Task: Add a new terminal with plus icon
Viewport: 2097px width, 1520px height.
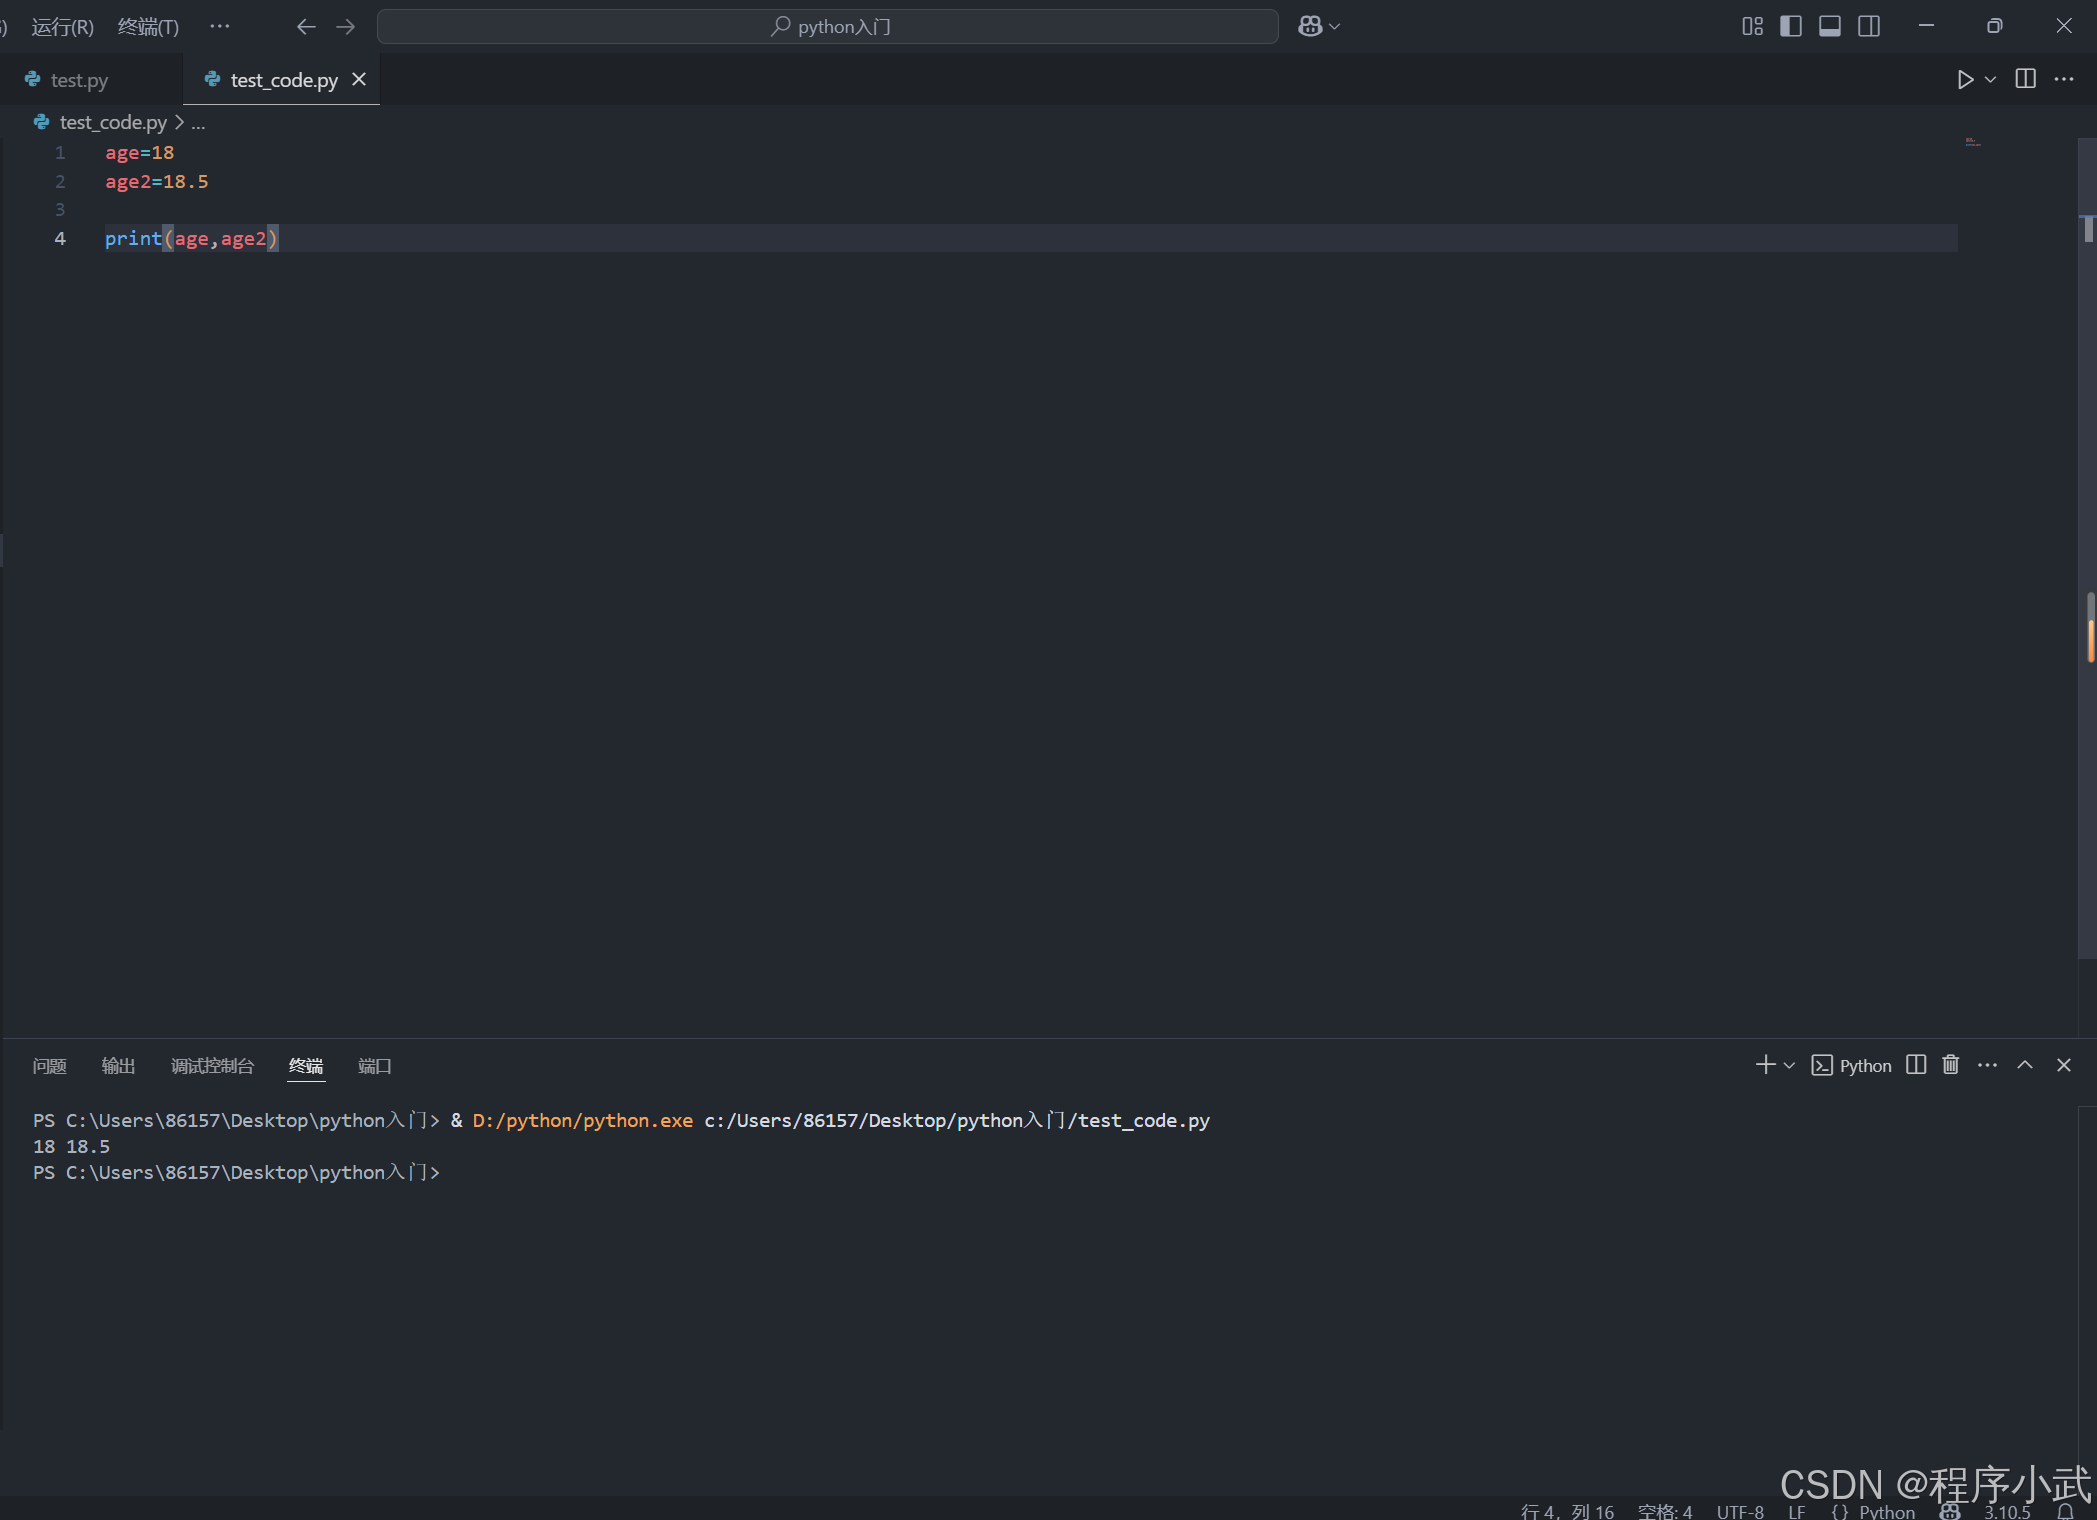Action: click(x=1765, y=1065)
